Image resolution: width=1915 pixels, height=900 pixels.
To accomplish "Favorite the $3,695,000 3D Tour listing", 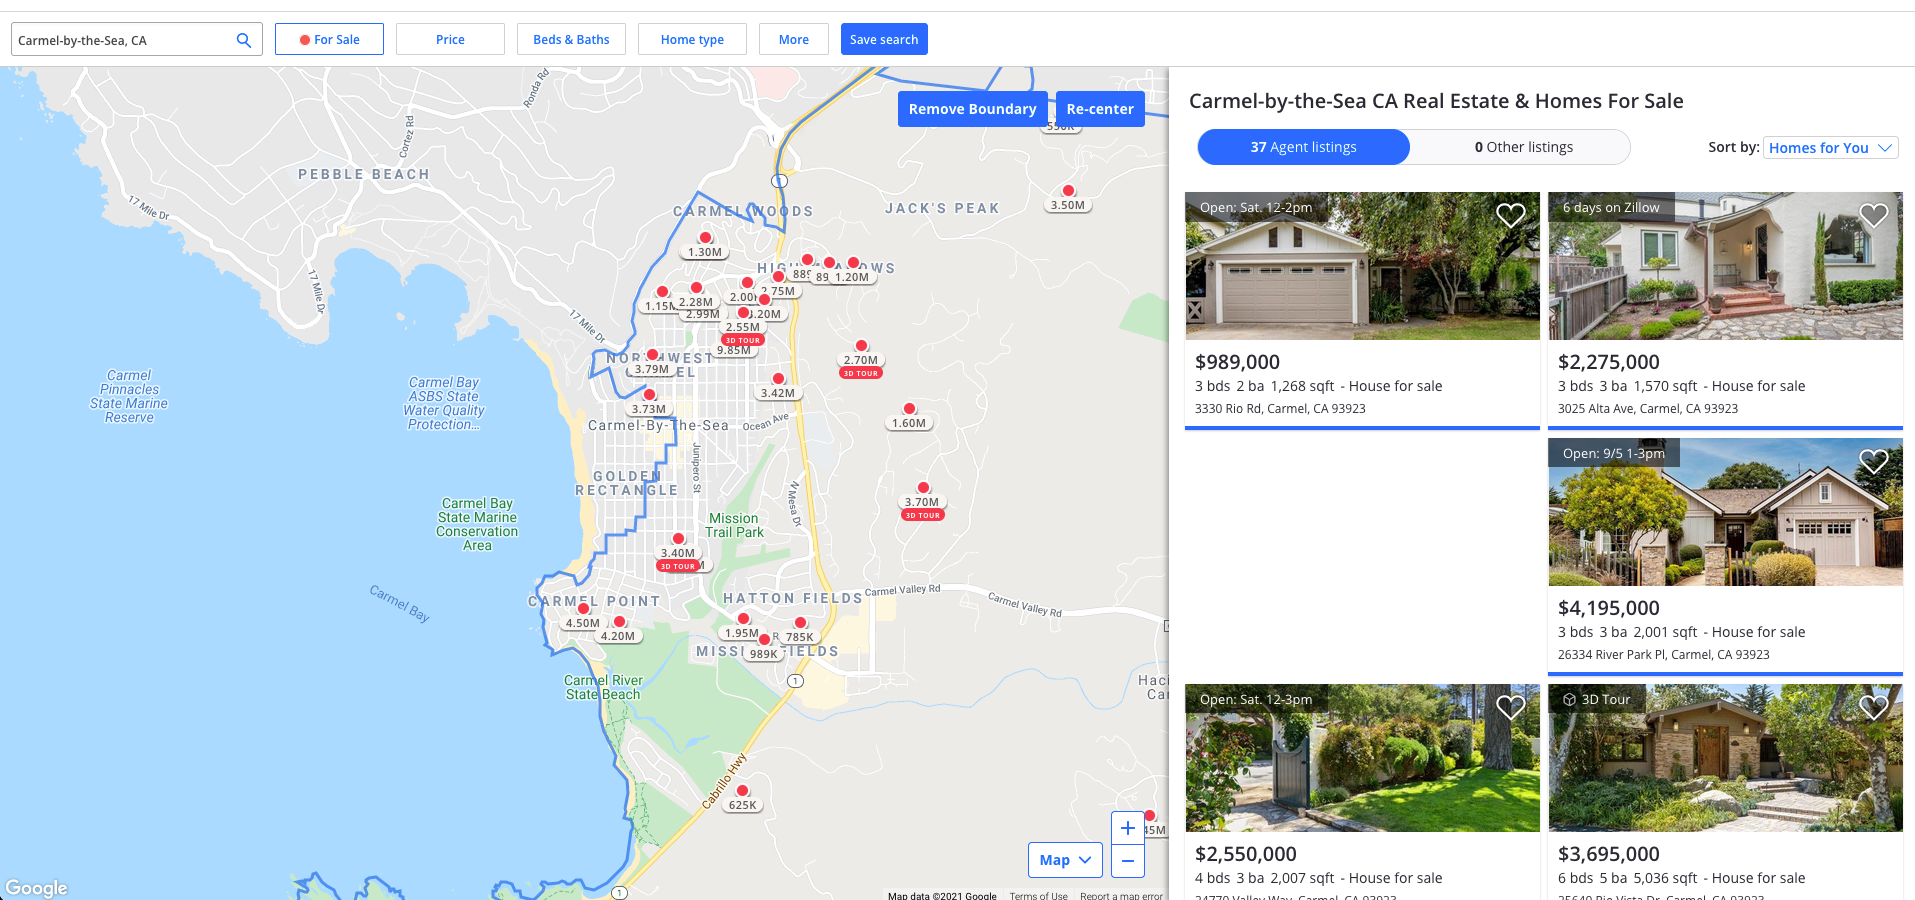I will coord(1873,707).
